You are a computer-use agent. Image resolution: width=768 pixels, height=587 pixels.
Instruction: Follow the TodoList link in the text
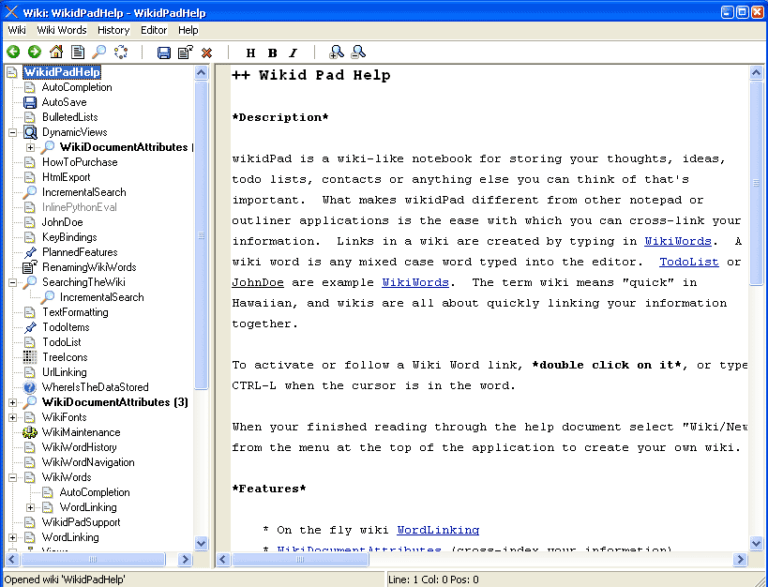(689, 262)
